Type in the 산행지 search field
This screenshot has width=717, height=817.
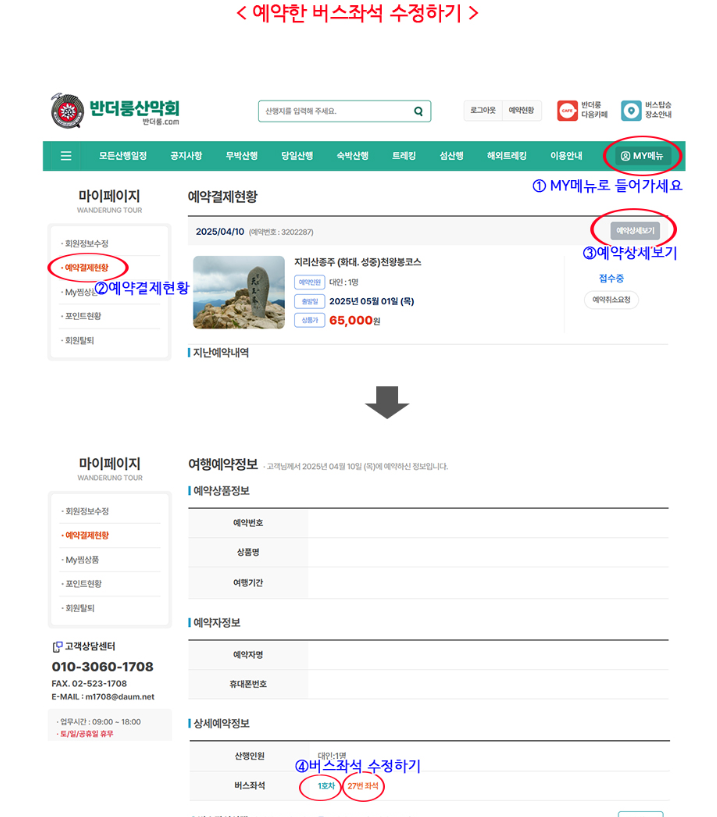coord(335,111)
